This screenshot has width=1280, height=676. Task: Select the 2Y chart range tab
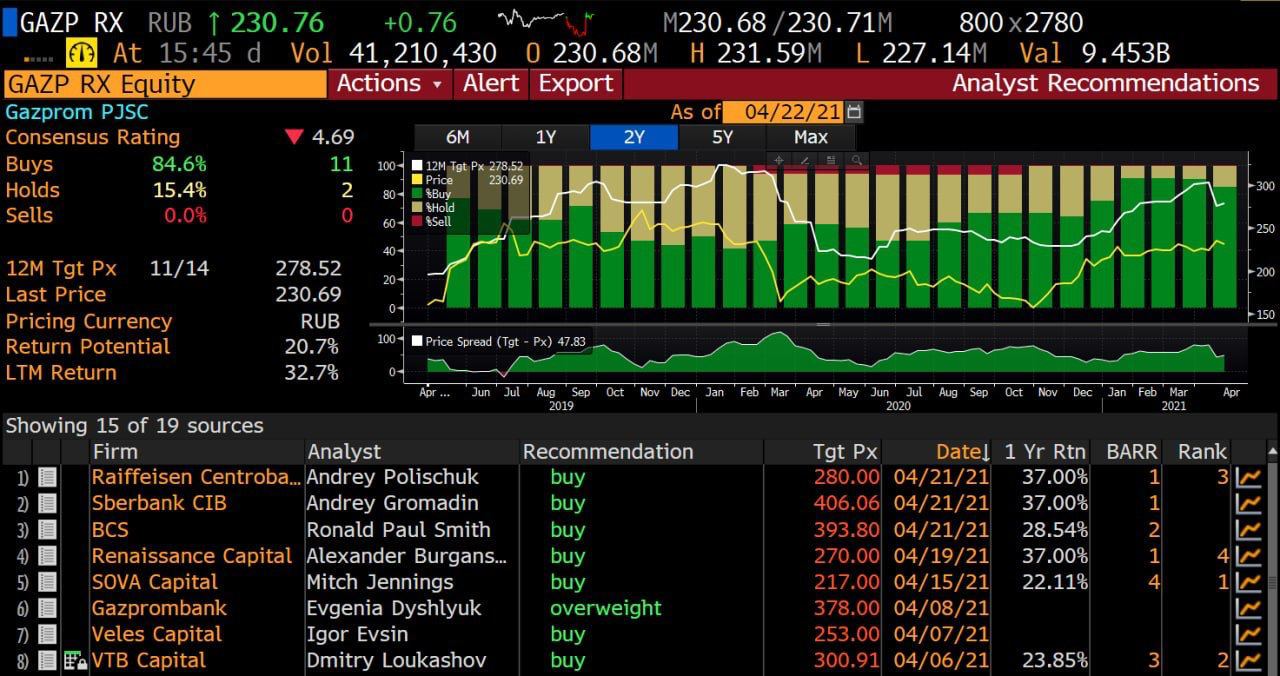(634, 137)
